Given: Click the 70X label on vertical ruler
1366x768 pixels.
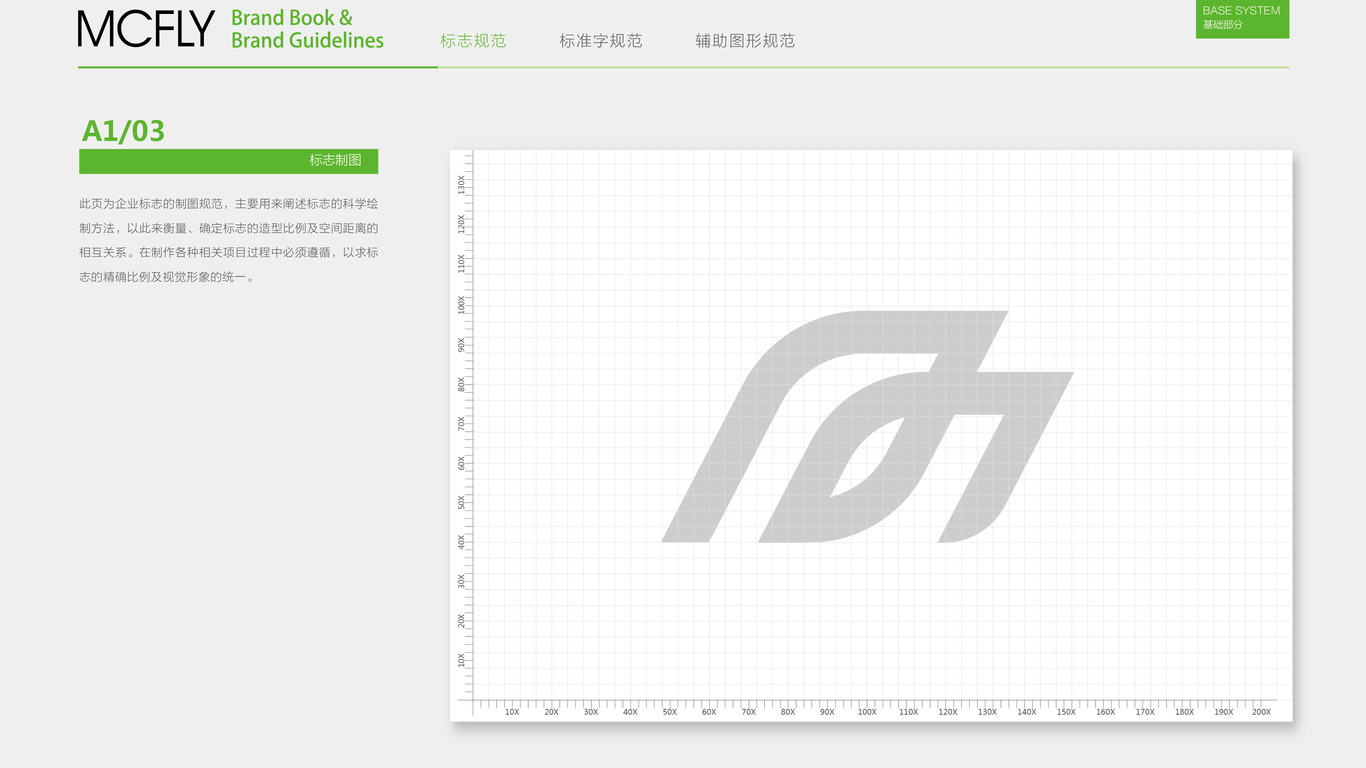Looking at the screenshot, I should (x=461, y=423).
